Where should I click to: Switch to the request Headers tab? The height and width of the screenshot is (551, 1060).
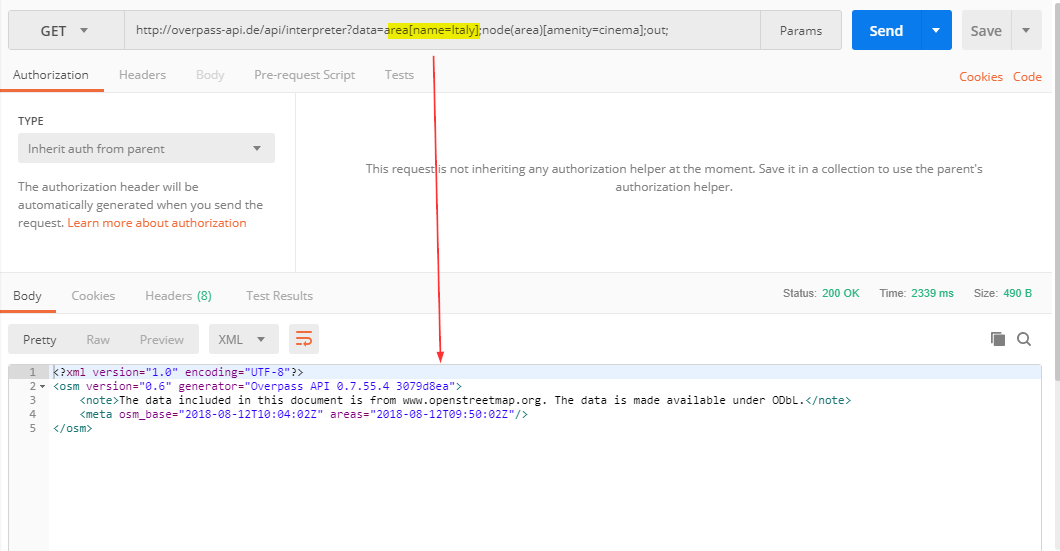(142, 75)
